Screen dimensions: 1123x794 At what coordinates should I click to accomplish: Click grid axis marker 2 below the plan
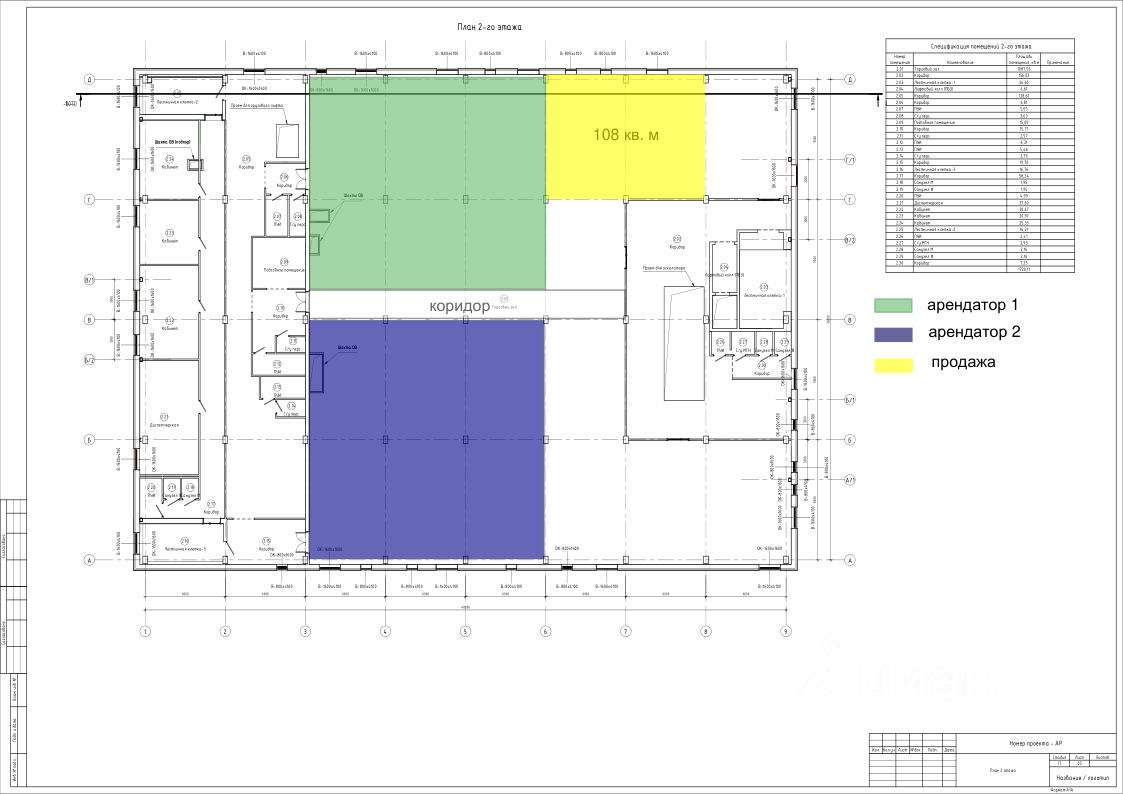tap(226, 631)
